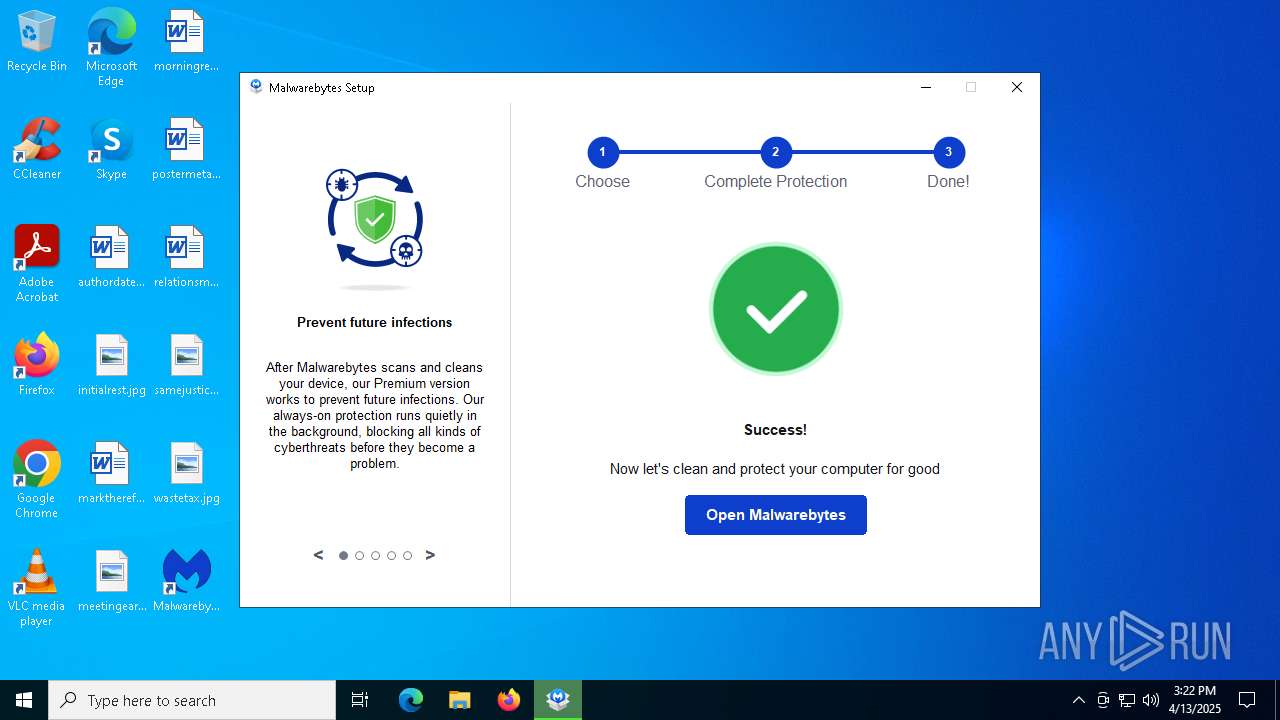Open File Explorer from taskbar
Screen dimensions: 1280x720
pos(459,700)
